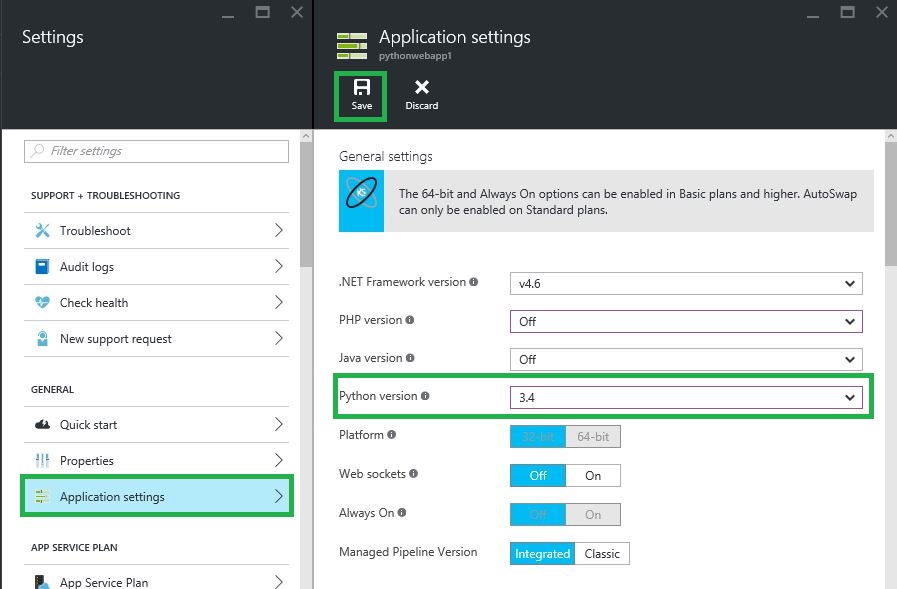Expand Application settings via its chevron

tap(279, 496)
